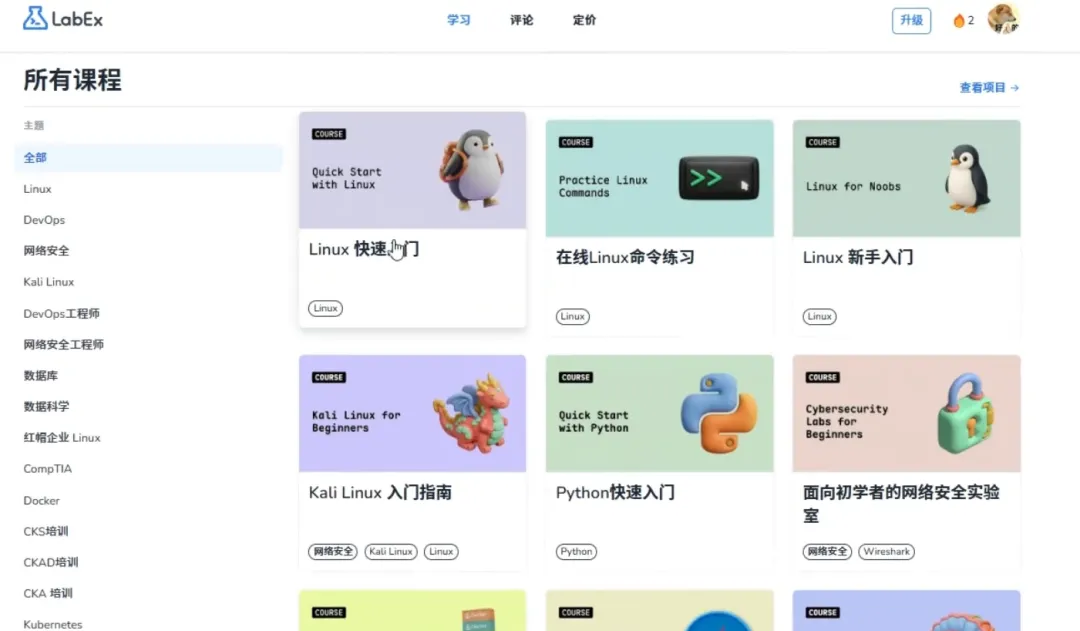The width and height of the screenshot is (1080, 631).
Task: Click the Linux tag under Kali Linux 入门指南
Action: pyautogui.click(x=441, y=551)
